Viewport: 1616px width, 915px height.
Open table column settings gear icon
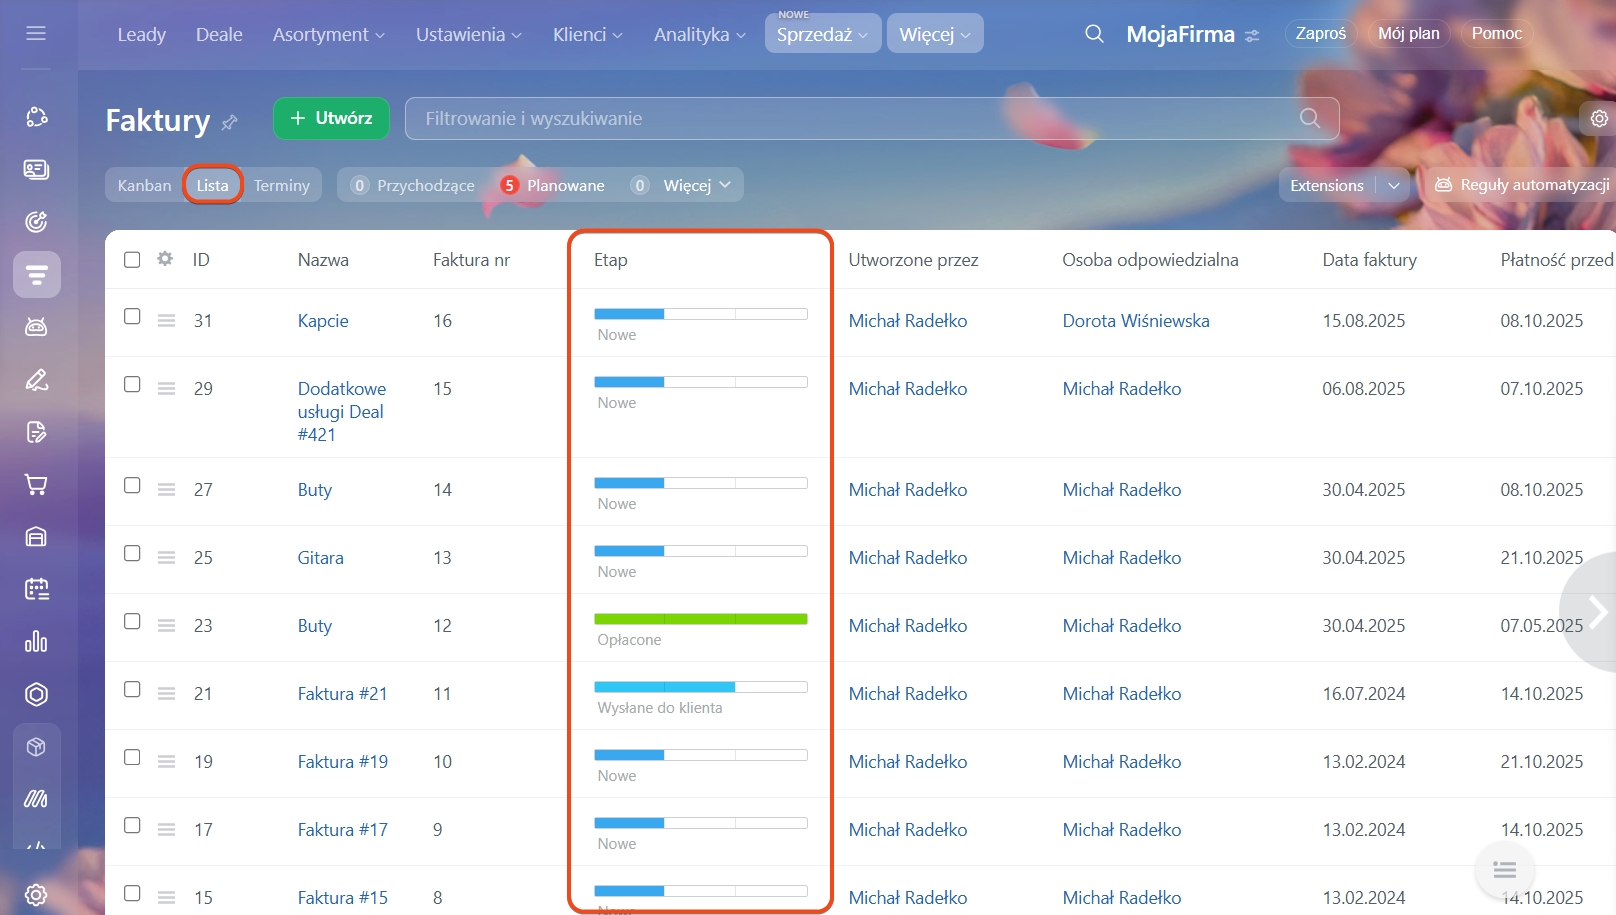[165, 259]
